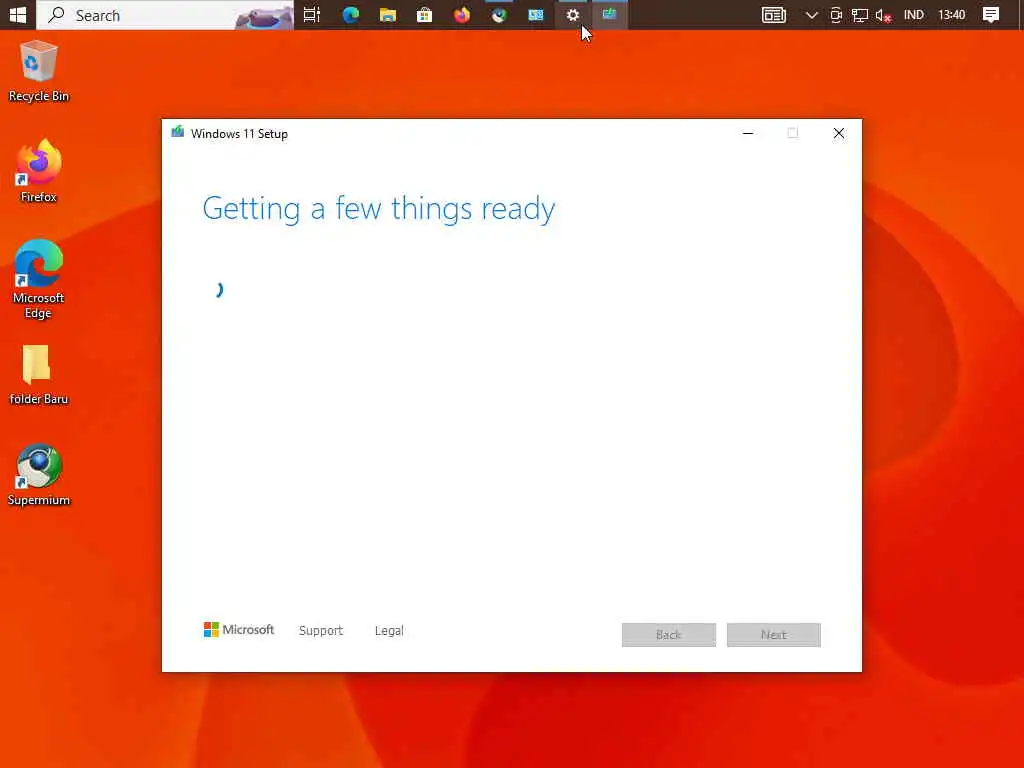
Task: Open File Explorer from the taskbar
Action: 388,14
